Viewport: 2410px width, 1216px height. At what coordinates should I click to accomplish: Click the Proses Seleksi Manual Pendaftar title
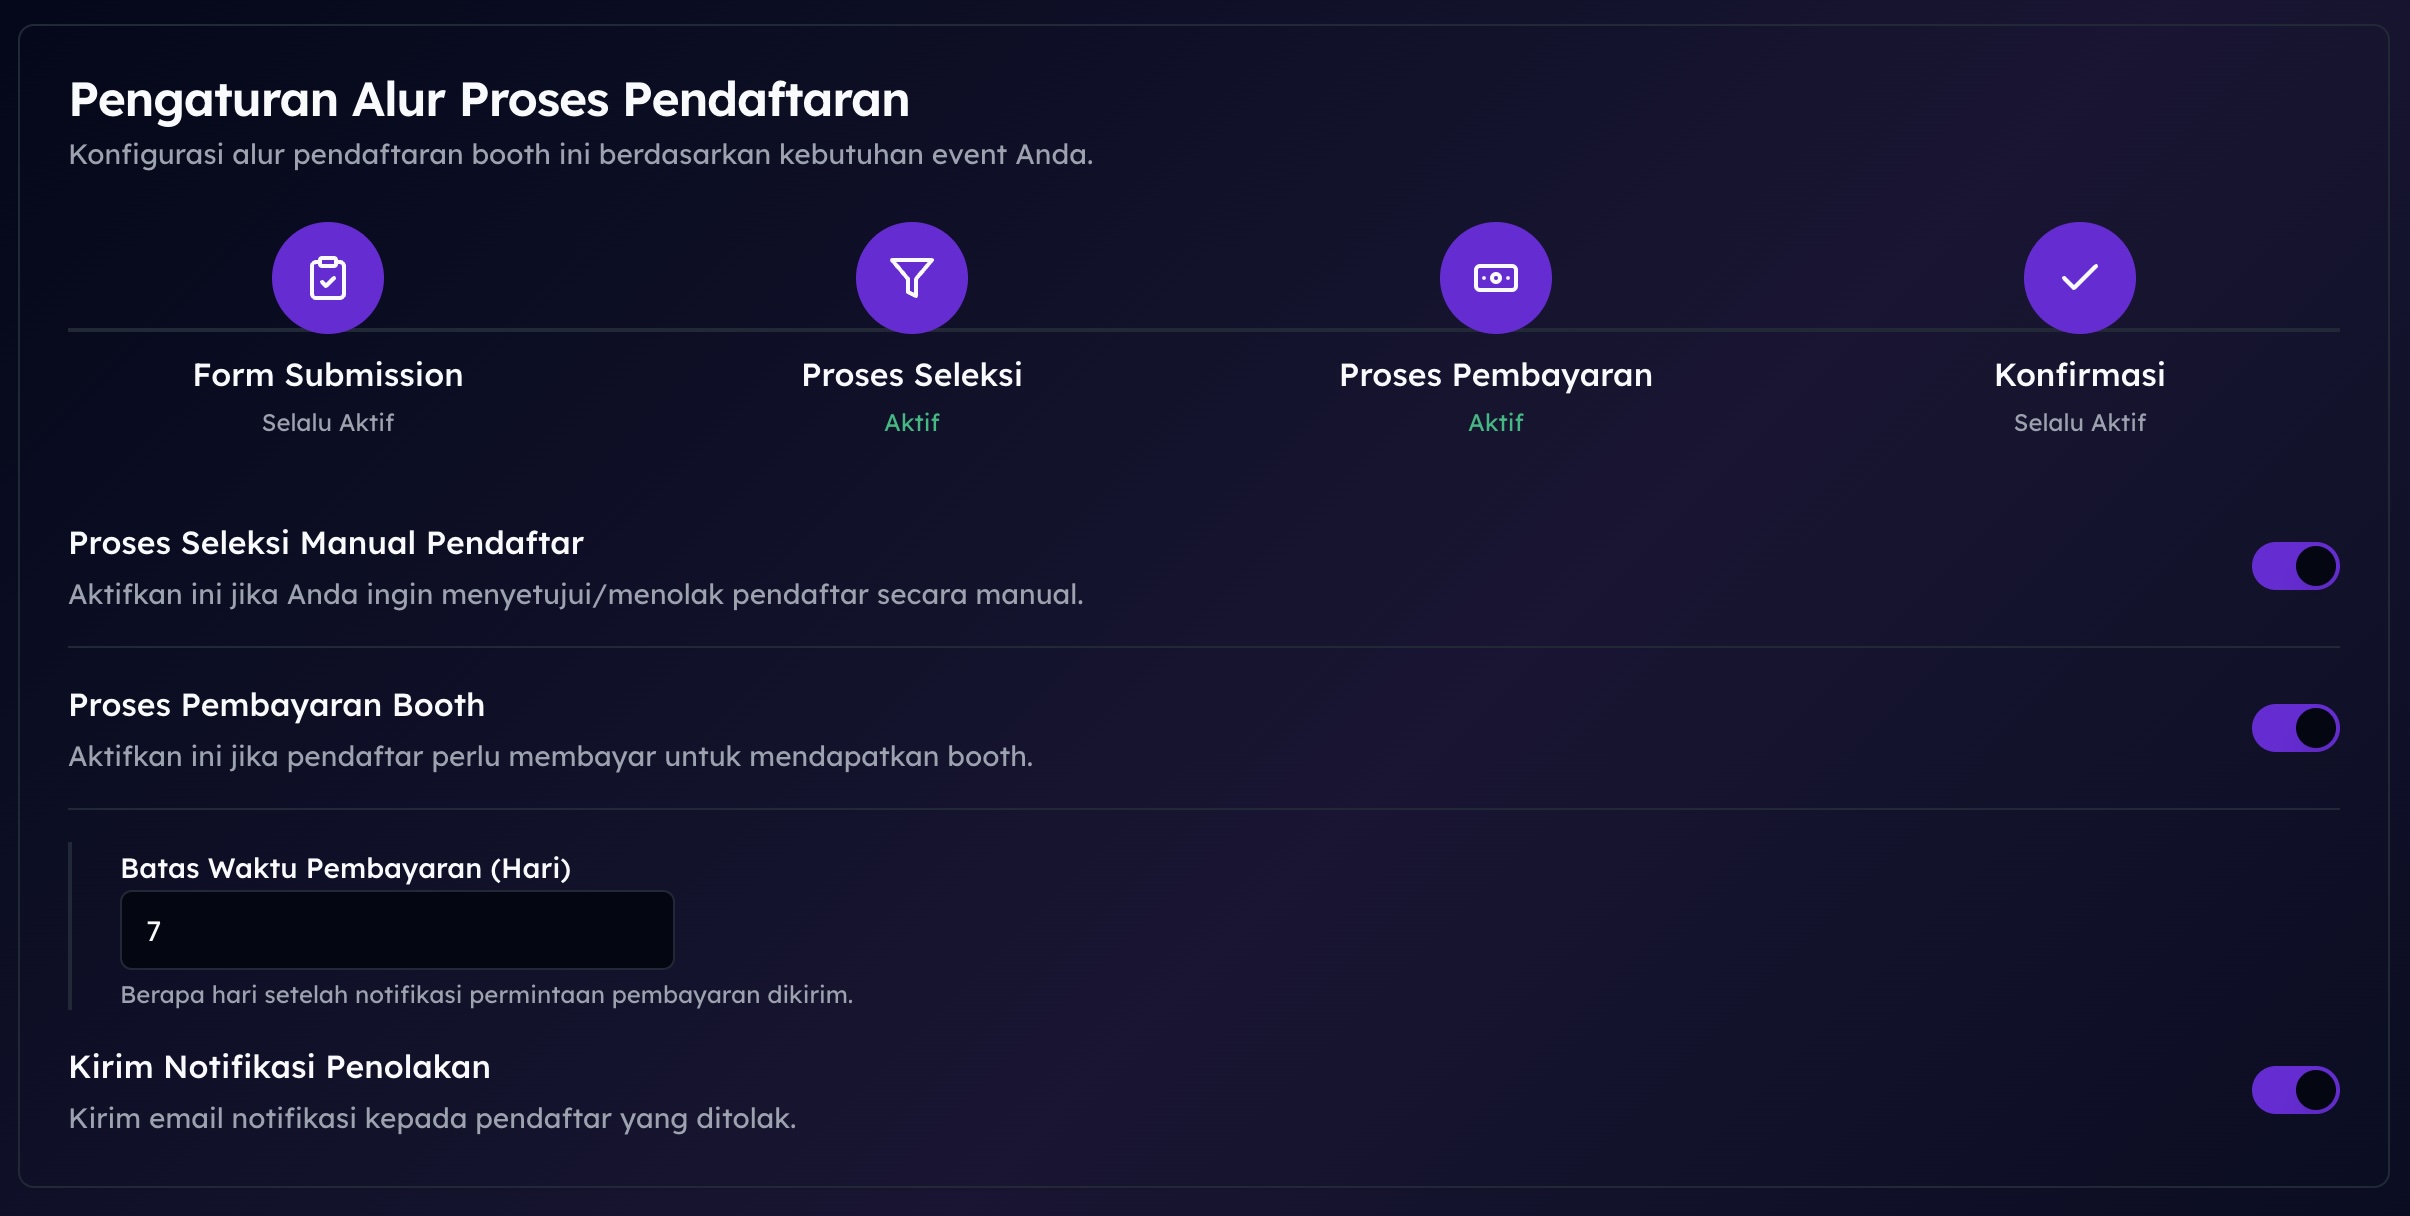point(326,543)
